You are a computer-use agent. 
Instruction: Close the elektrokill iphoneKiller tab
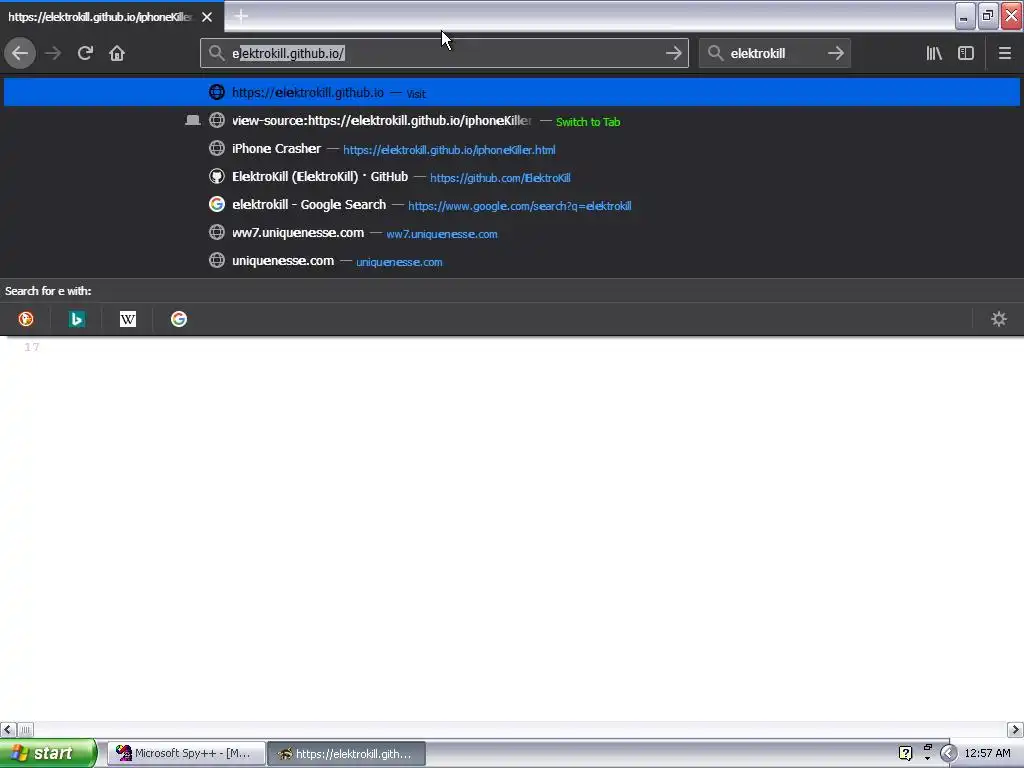pyautogui.click(x=207, y=17)
